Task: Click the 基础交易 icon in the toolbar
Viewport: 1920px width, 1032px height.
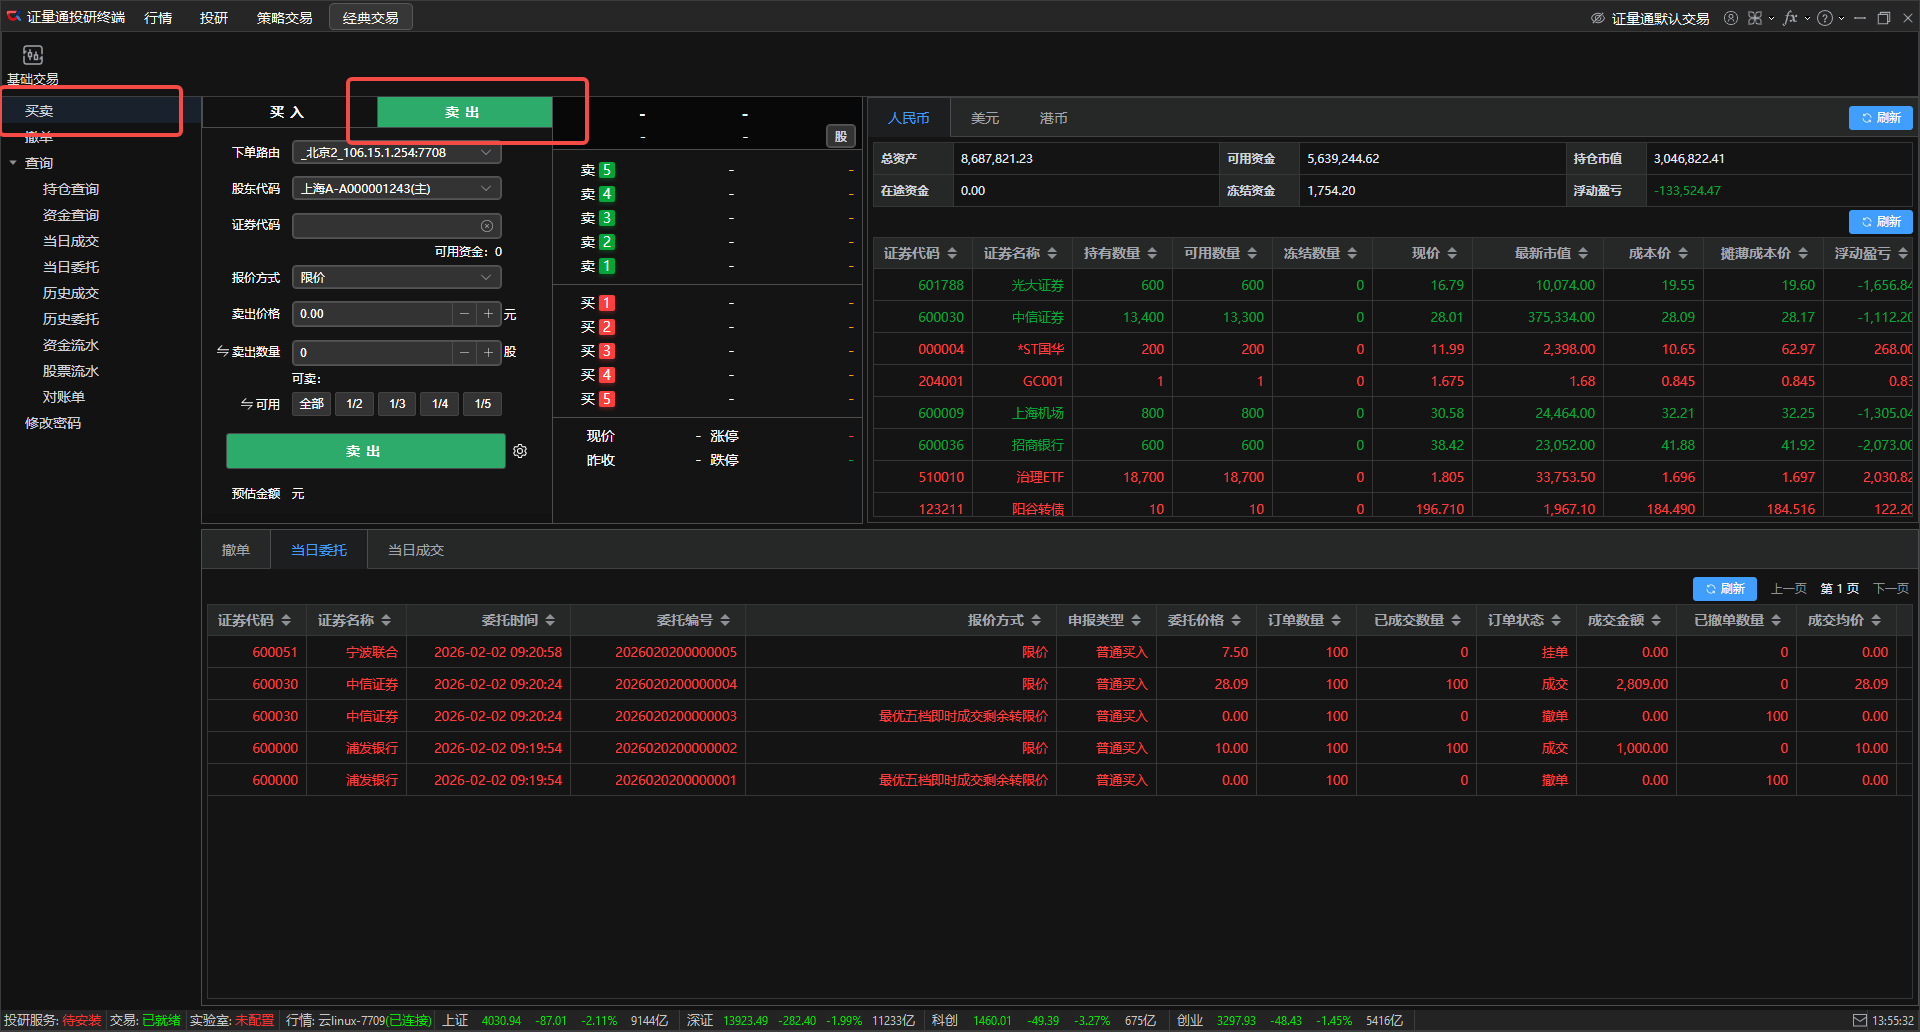Action: pyautogui.click(x=32, y=56)
